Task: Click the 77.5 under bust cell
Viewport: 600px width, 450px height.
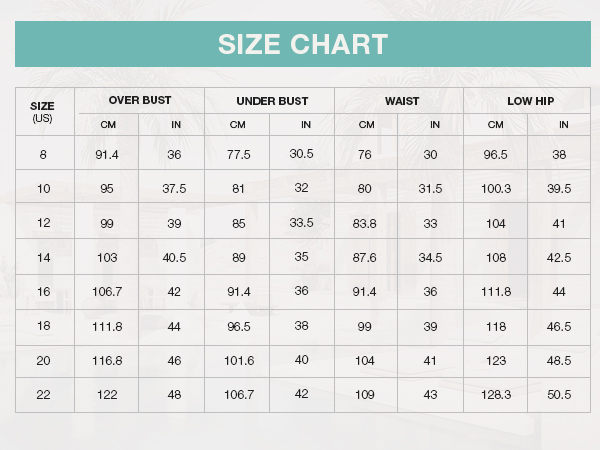Action: [x=238, y=155]
